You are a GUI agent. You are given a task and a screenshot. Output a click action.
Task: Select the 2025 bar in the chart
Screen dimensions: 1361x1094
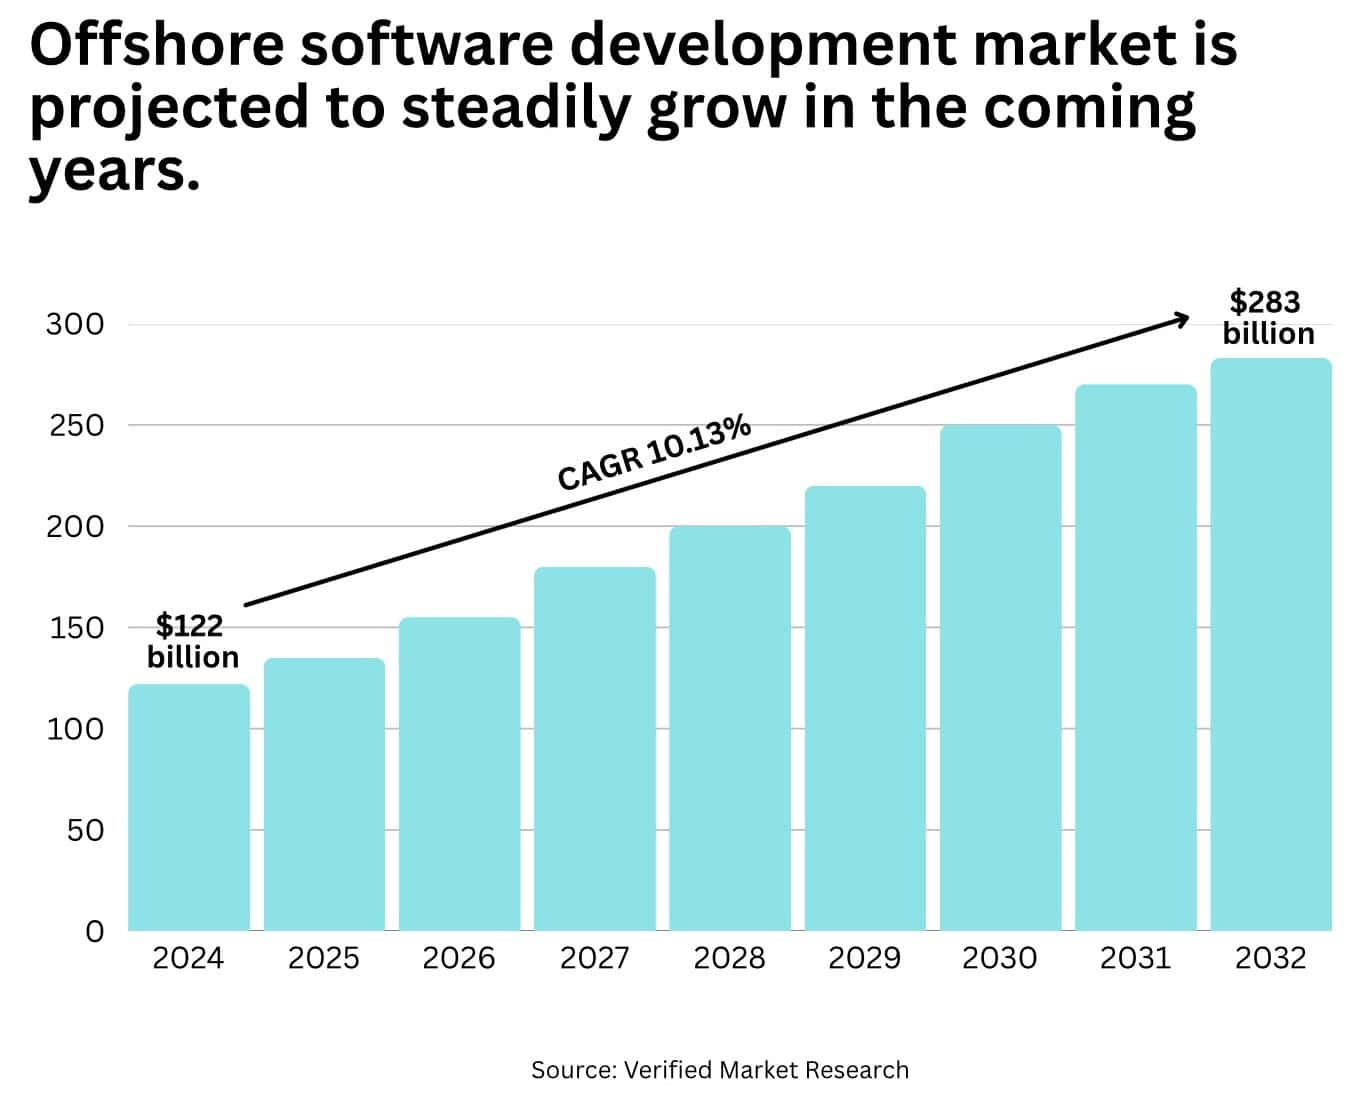click(324, 795)
